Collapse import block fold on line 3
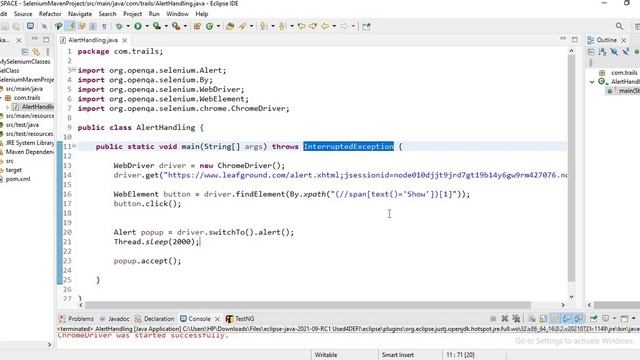Image resolution: width=640 pixels, height=360 pixels. [x=74, y=70]
